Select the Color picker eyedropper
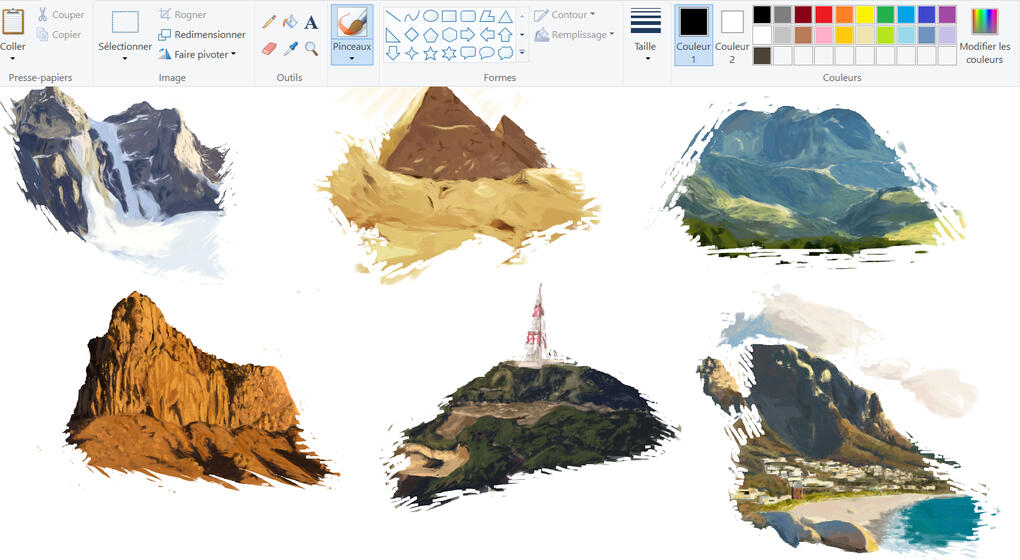Screen dimensions: 1020x560 [290, 48]
